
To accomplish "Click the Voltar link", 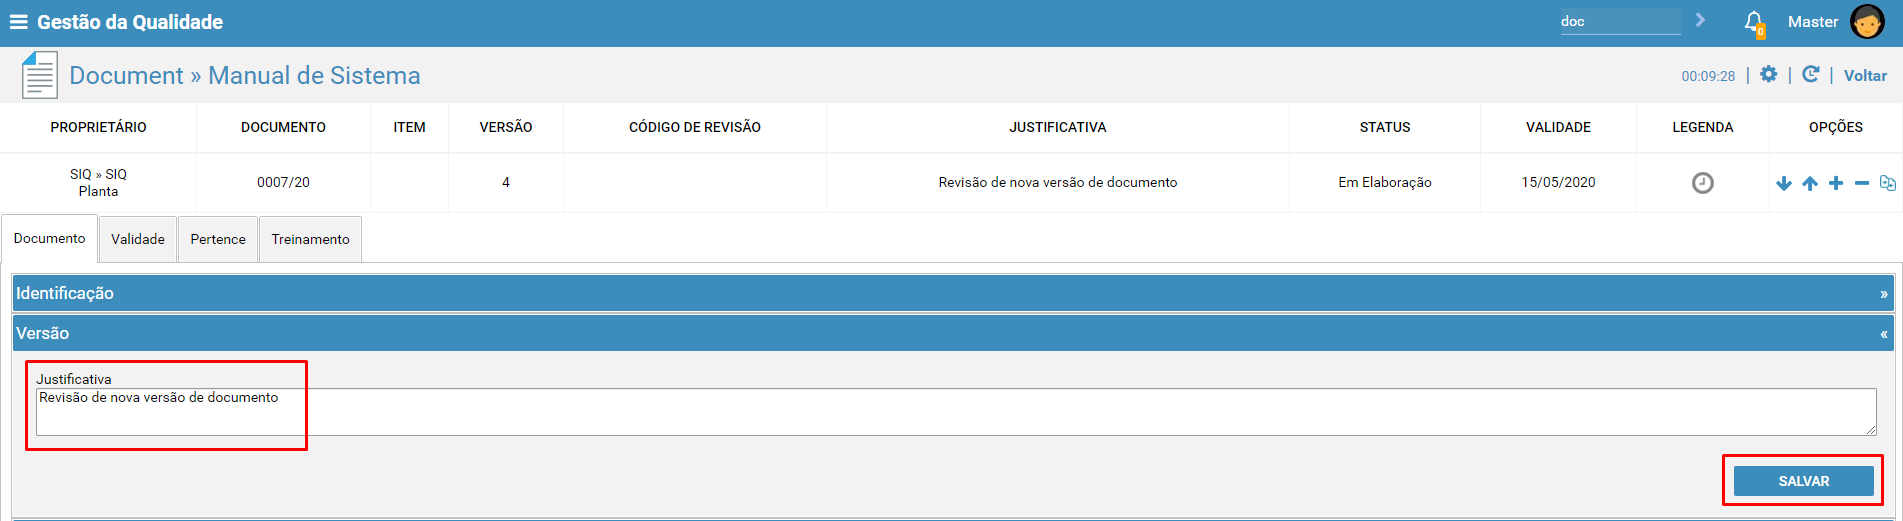I will pos(1865,75).
